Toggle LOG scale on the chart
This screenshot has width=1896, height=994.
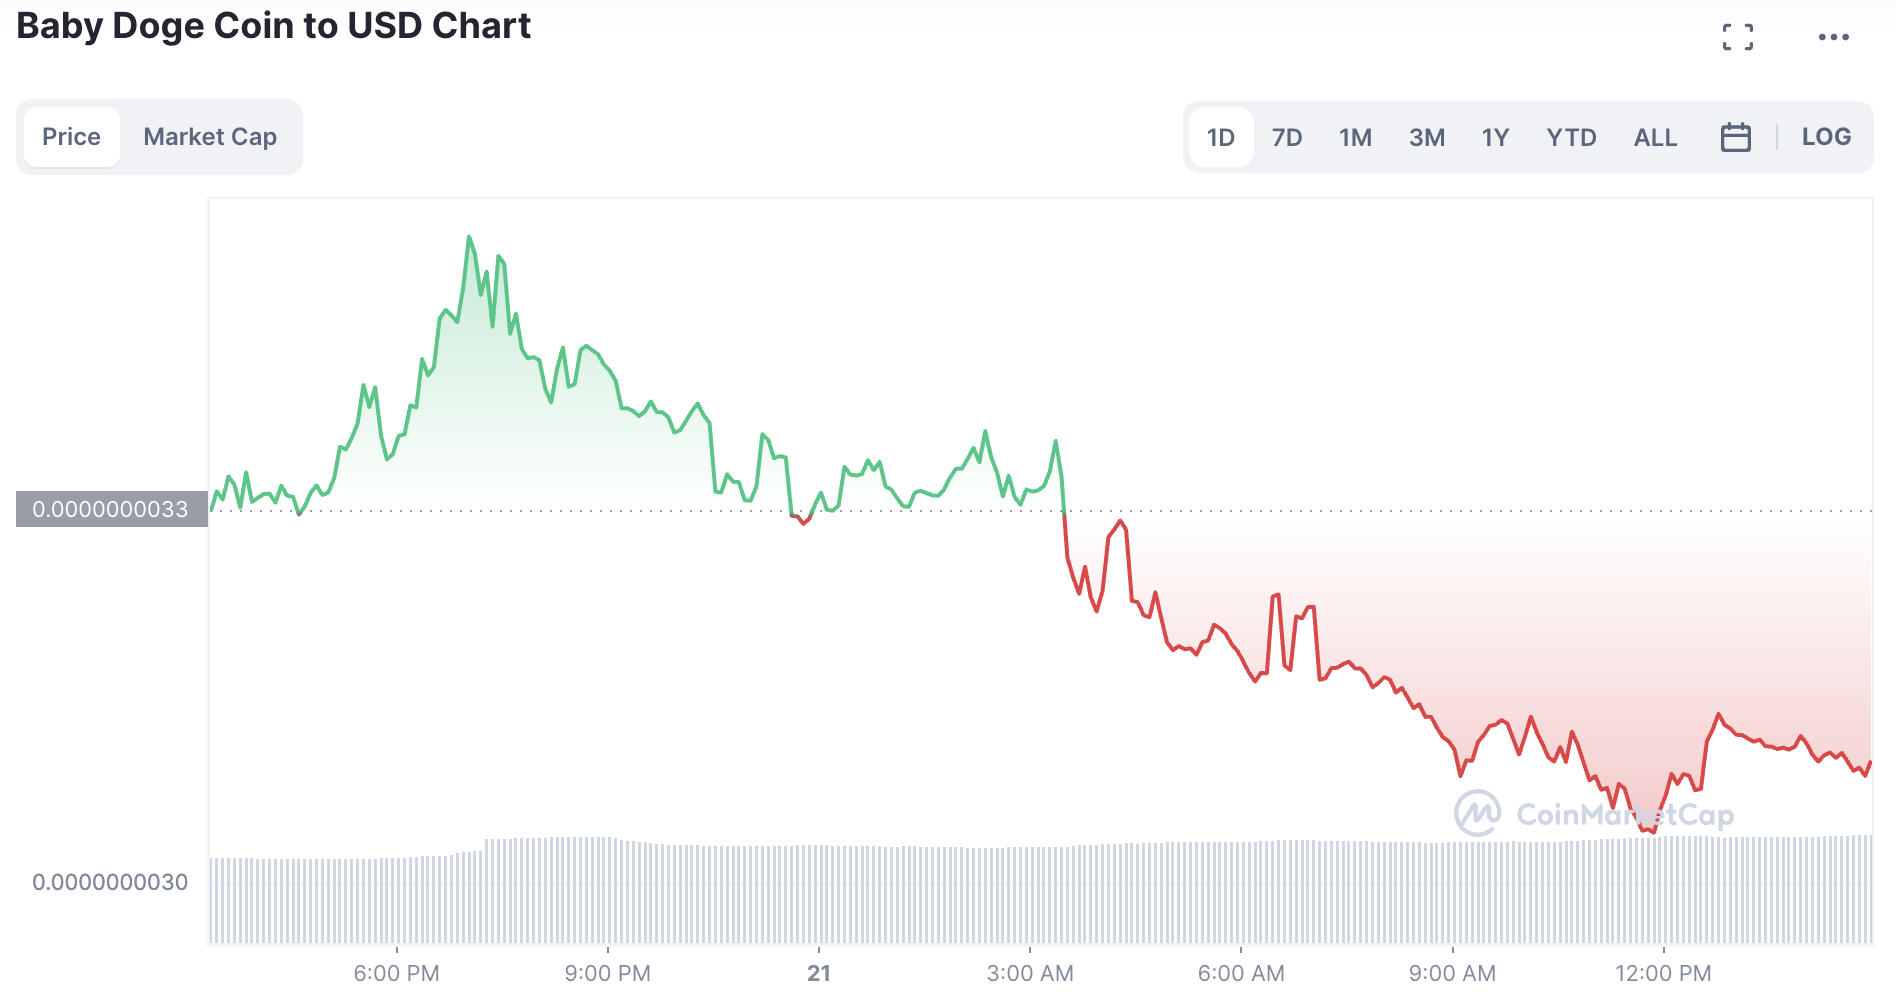pos(1826,137)
